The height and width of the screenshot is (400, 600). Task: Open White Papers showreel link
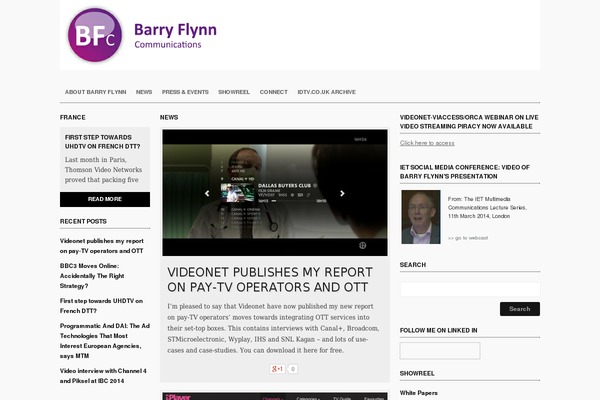click(419, 393)
